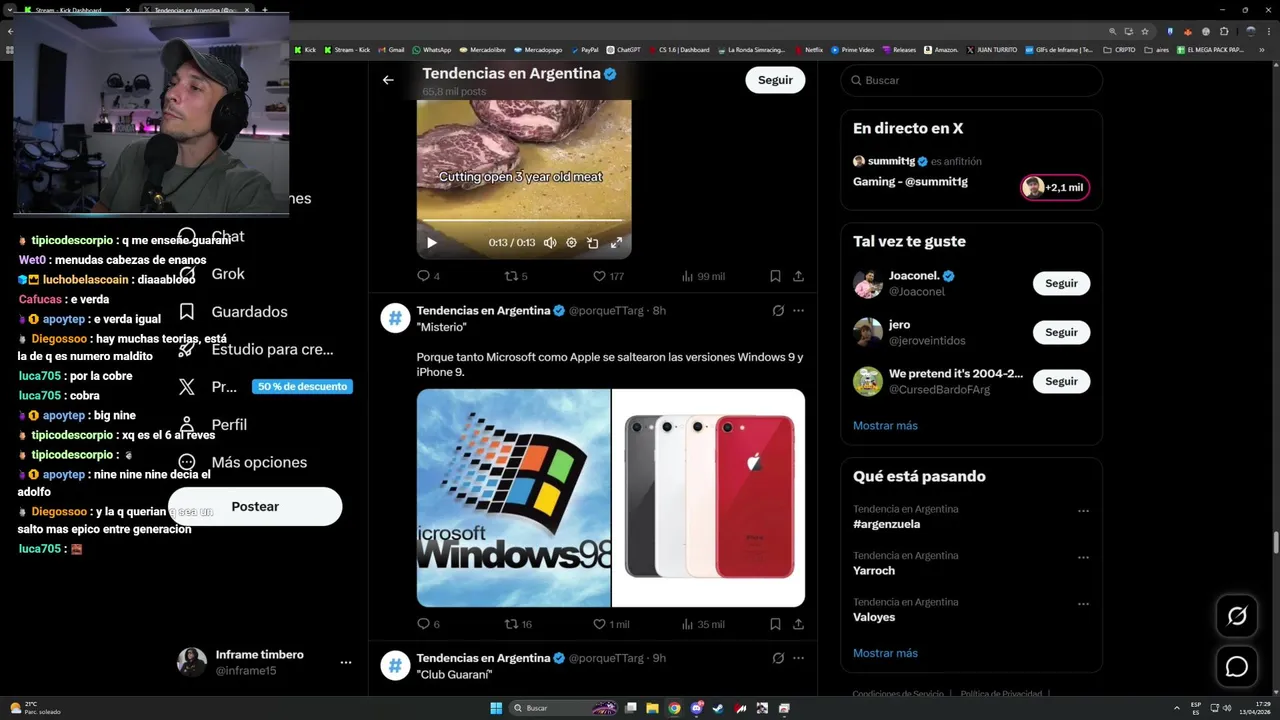Seek on the video progress bar

(524, 221)
